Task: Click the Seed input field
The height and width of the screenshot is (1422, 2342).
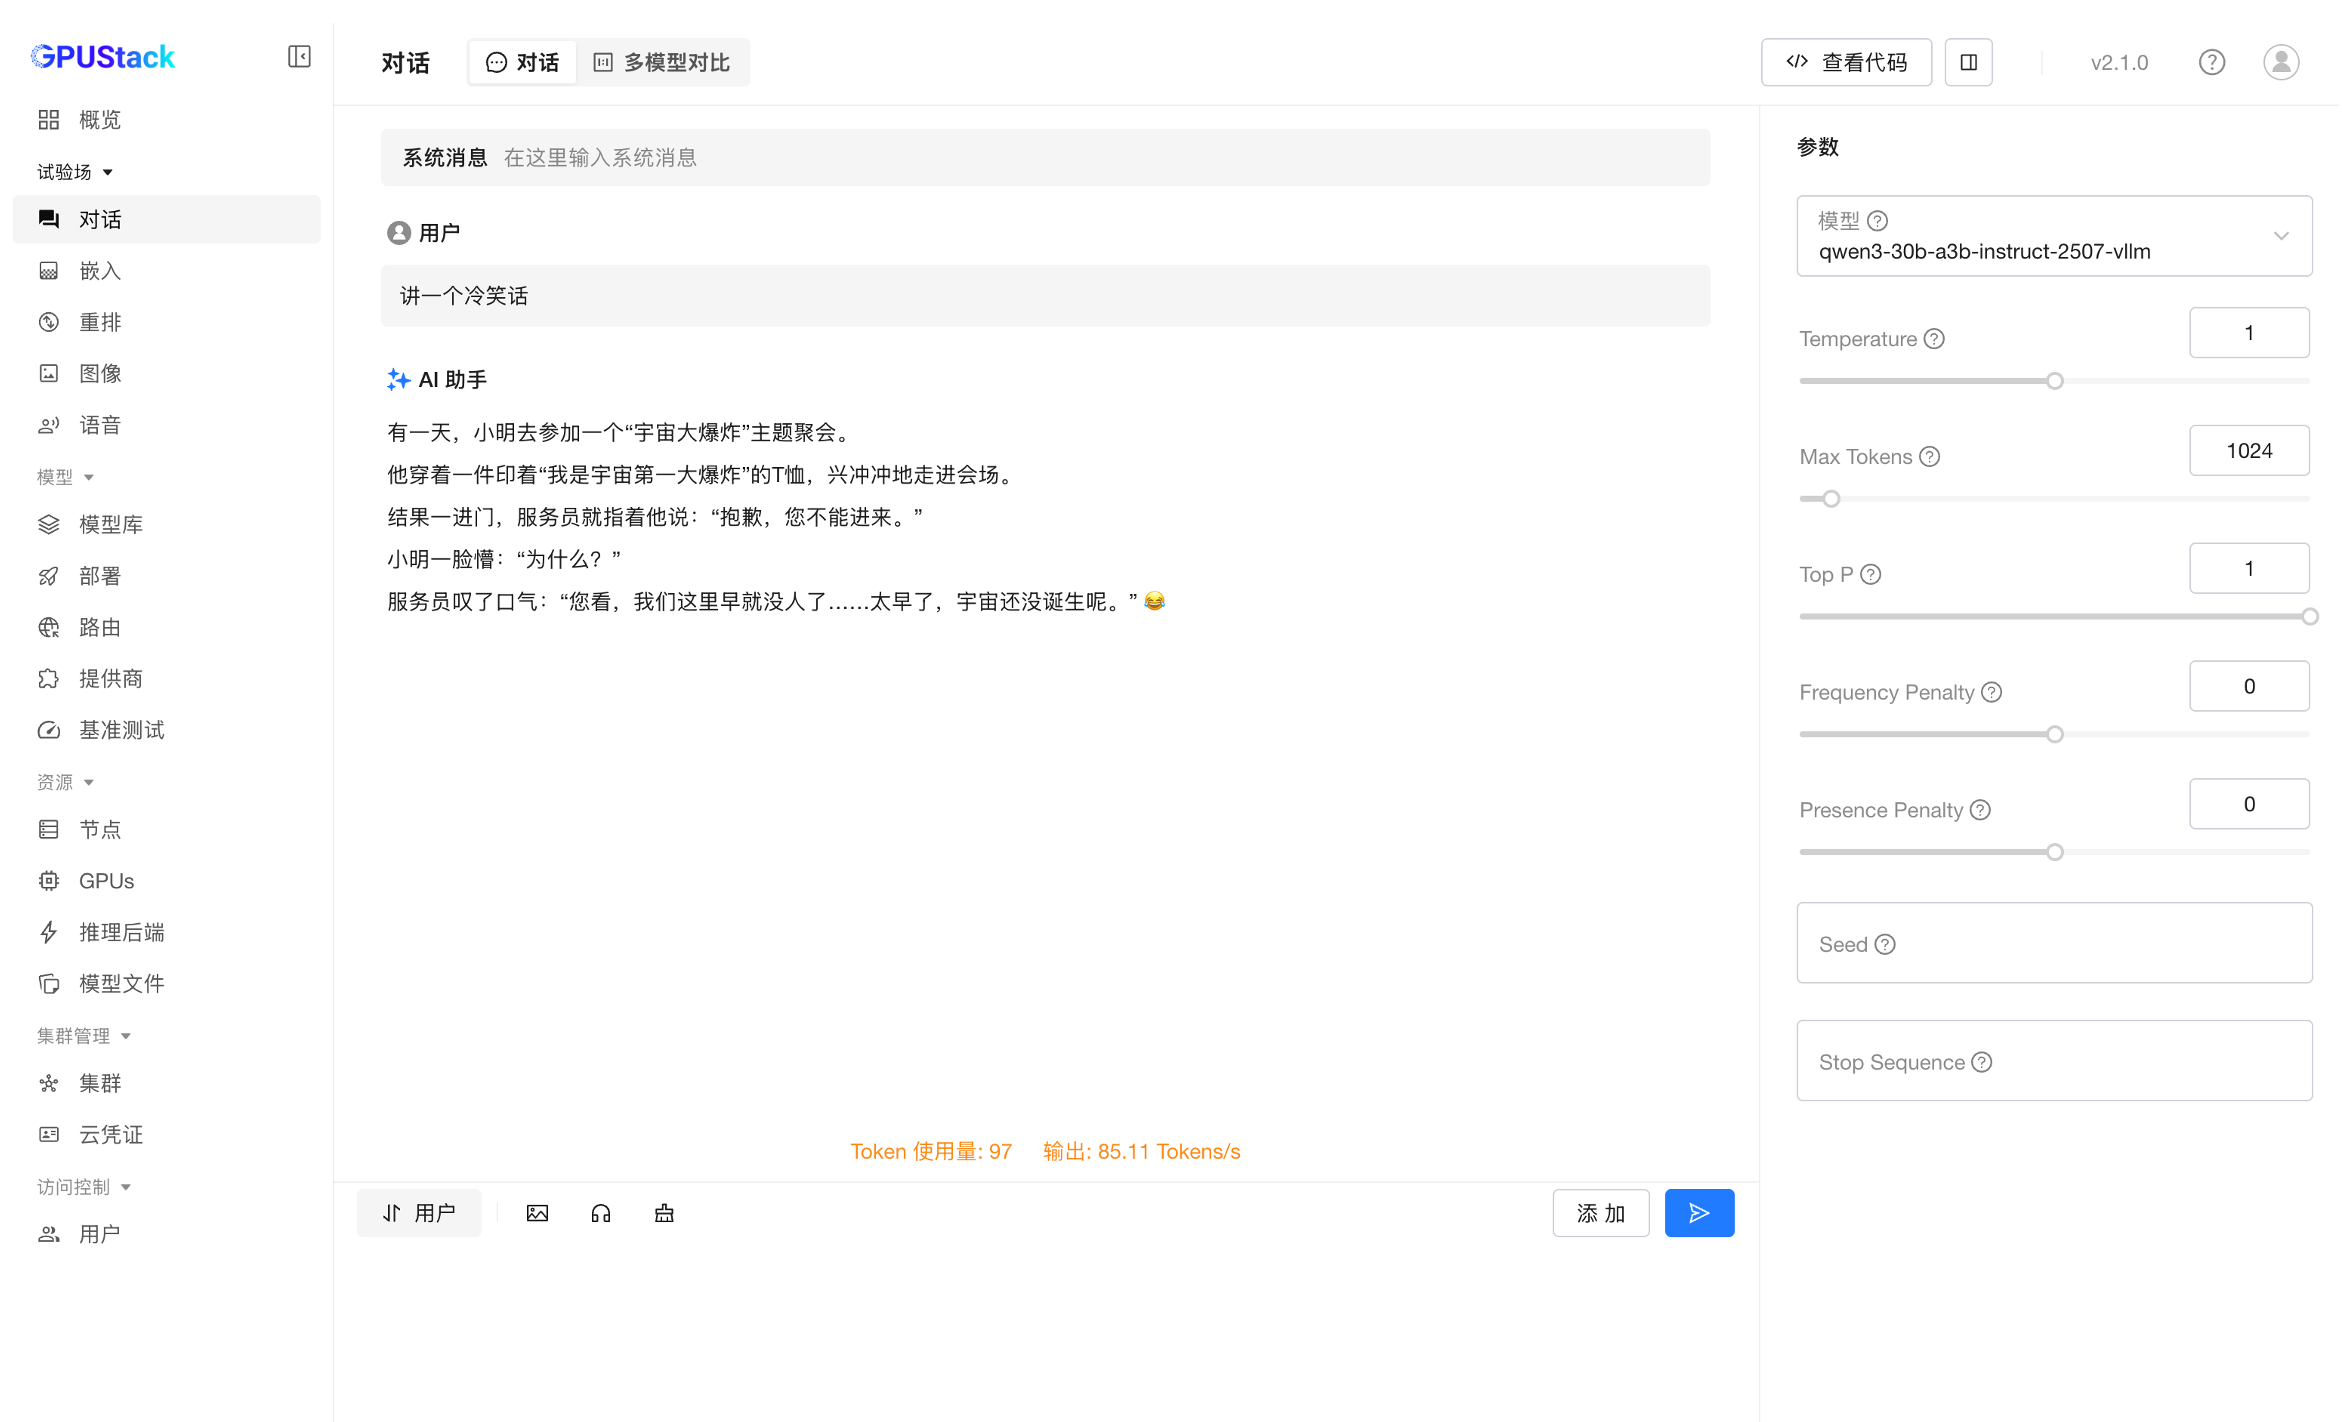Action: tap(2053, 943)
